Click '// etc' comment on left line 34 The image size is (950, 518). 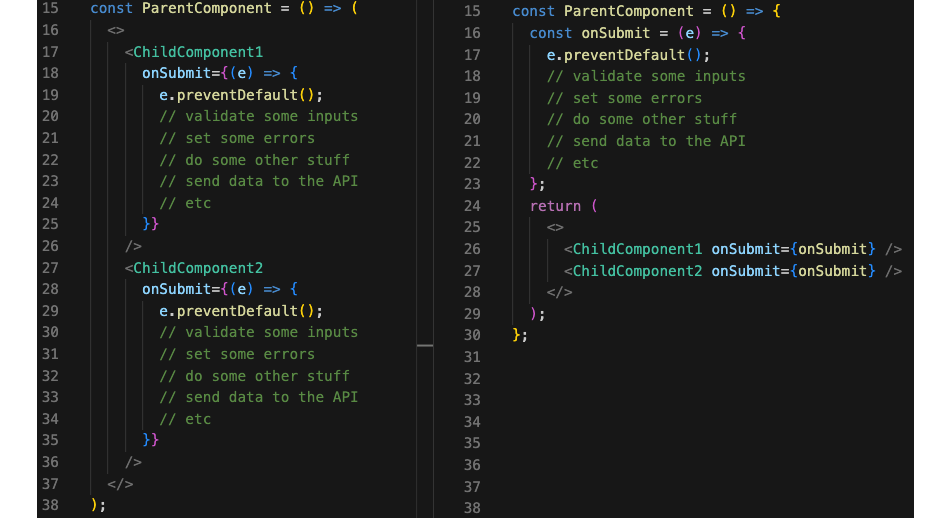pos(185,419)
